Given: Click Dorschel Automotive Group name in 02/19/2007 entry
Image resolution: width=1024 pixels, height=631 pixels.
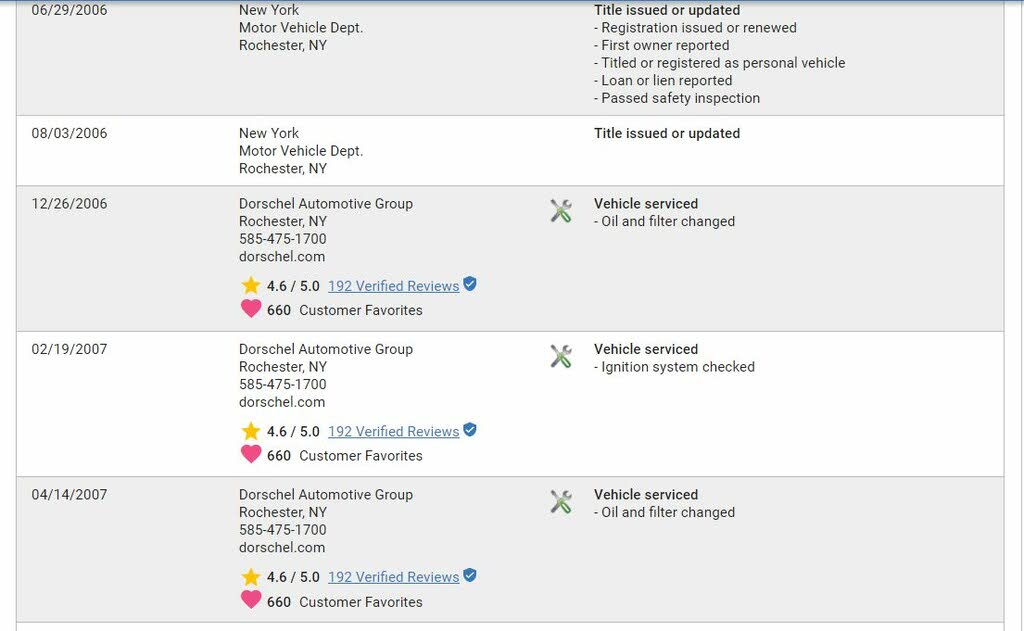Looking at the screenshot, I should click(326, 349).
